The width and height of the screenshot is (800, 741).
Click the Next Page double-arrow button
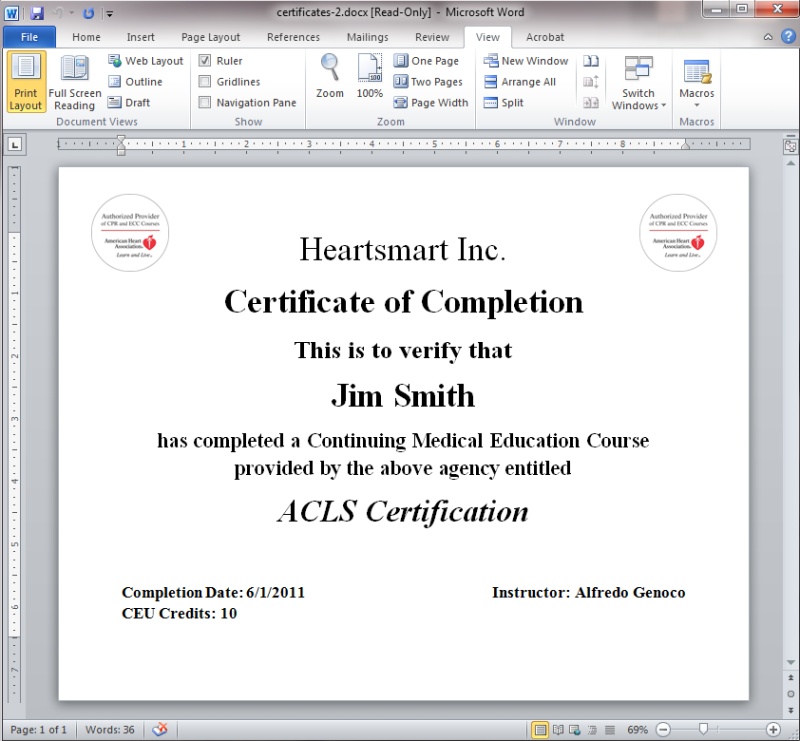point(791,710)
